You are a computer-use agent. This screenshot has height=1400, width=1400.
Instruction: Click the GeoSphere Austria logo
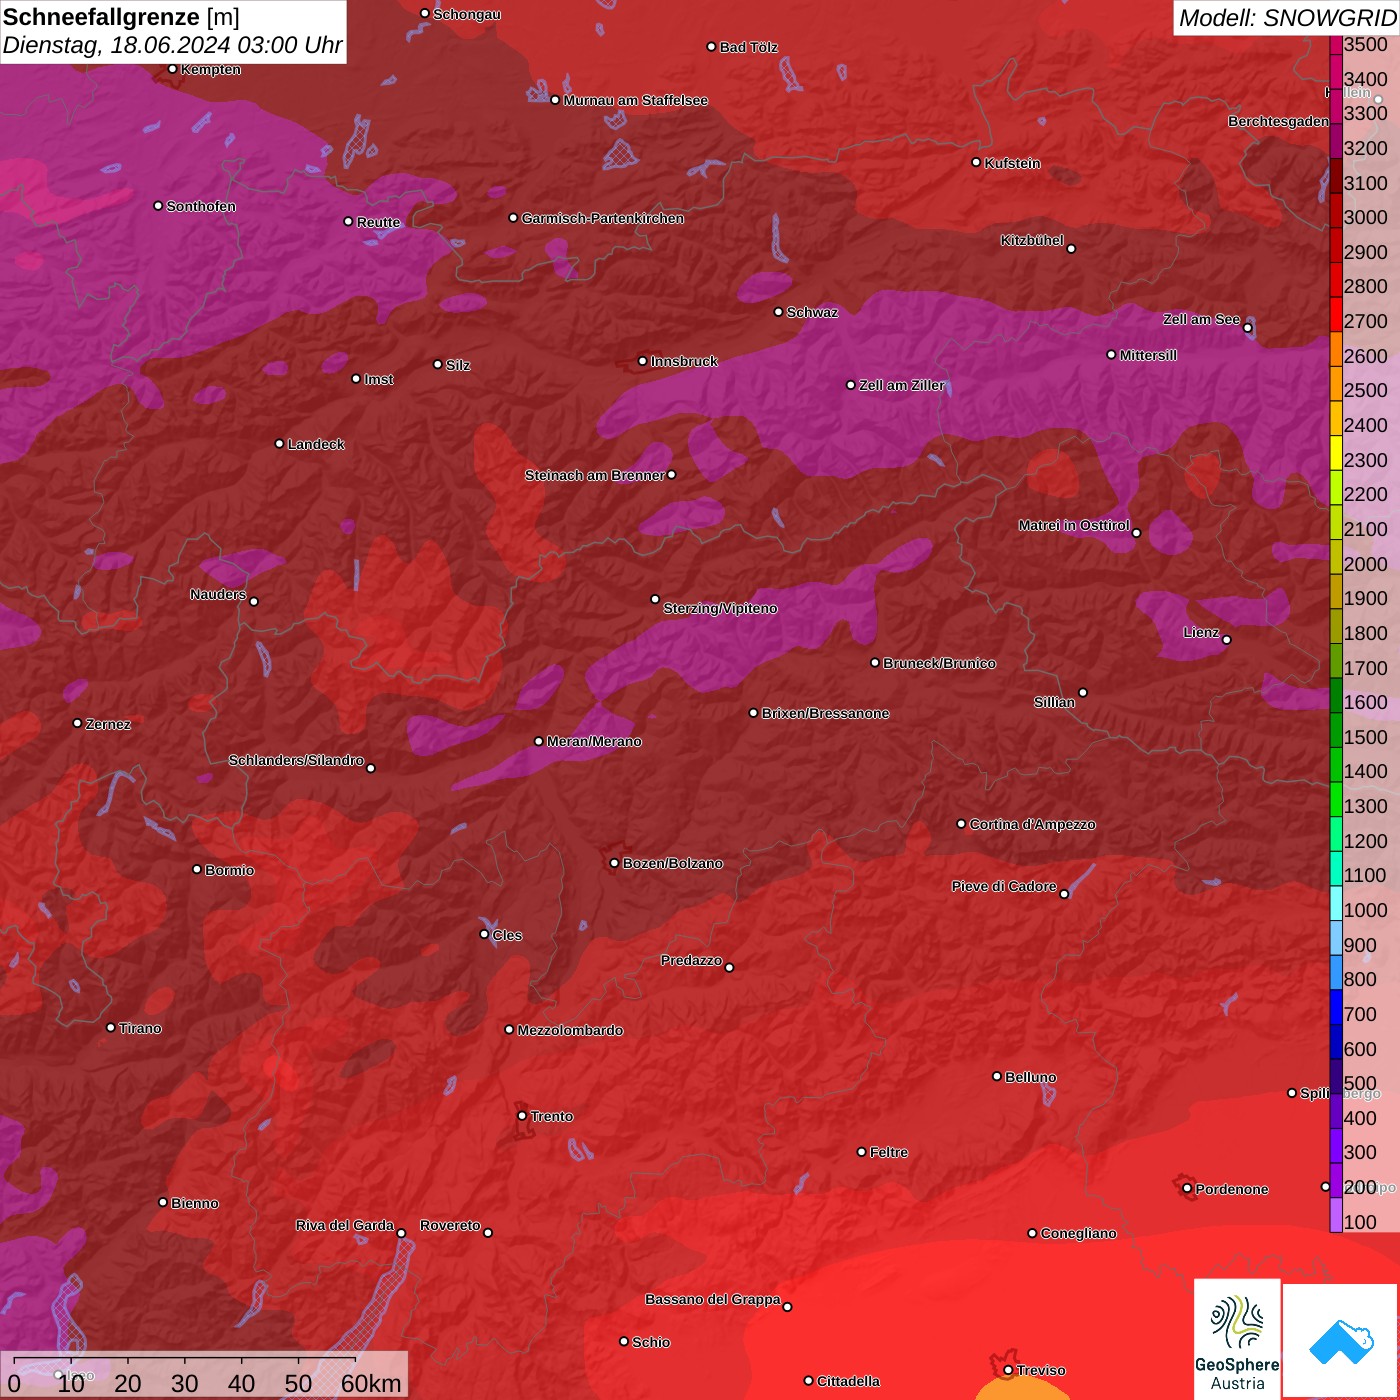(1237, 1338)
